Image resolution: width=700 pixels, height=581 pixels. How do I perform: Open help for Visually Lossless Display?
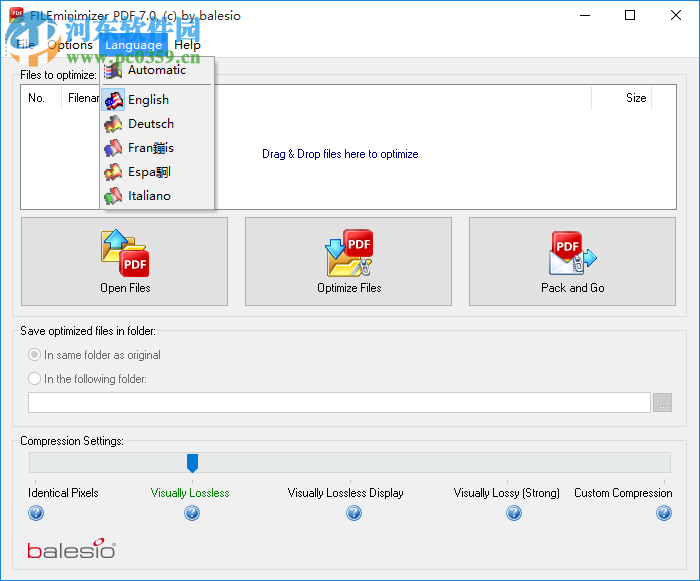click(x=354, y=513)
